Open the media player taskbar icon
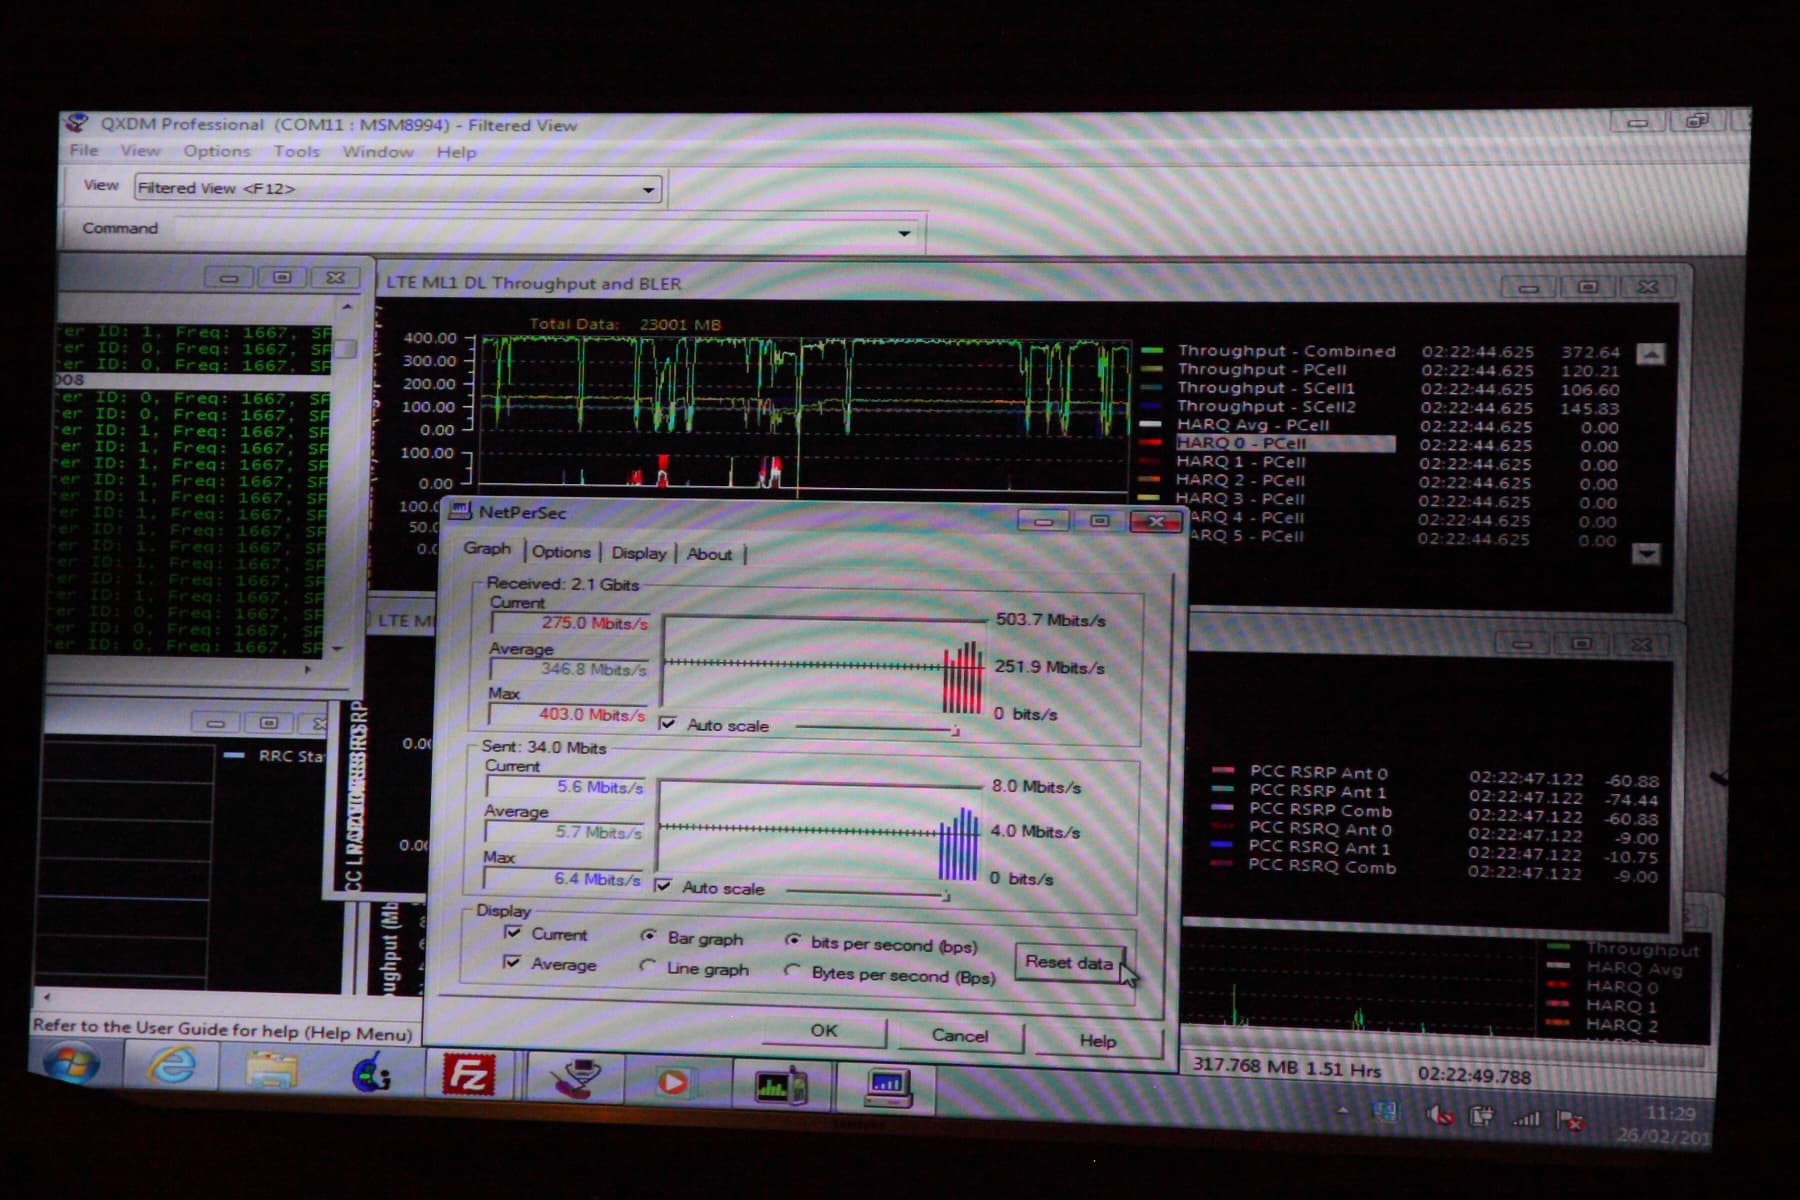This screenshot has width=1800, height=1200. tap(673, 1082)
